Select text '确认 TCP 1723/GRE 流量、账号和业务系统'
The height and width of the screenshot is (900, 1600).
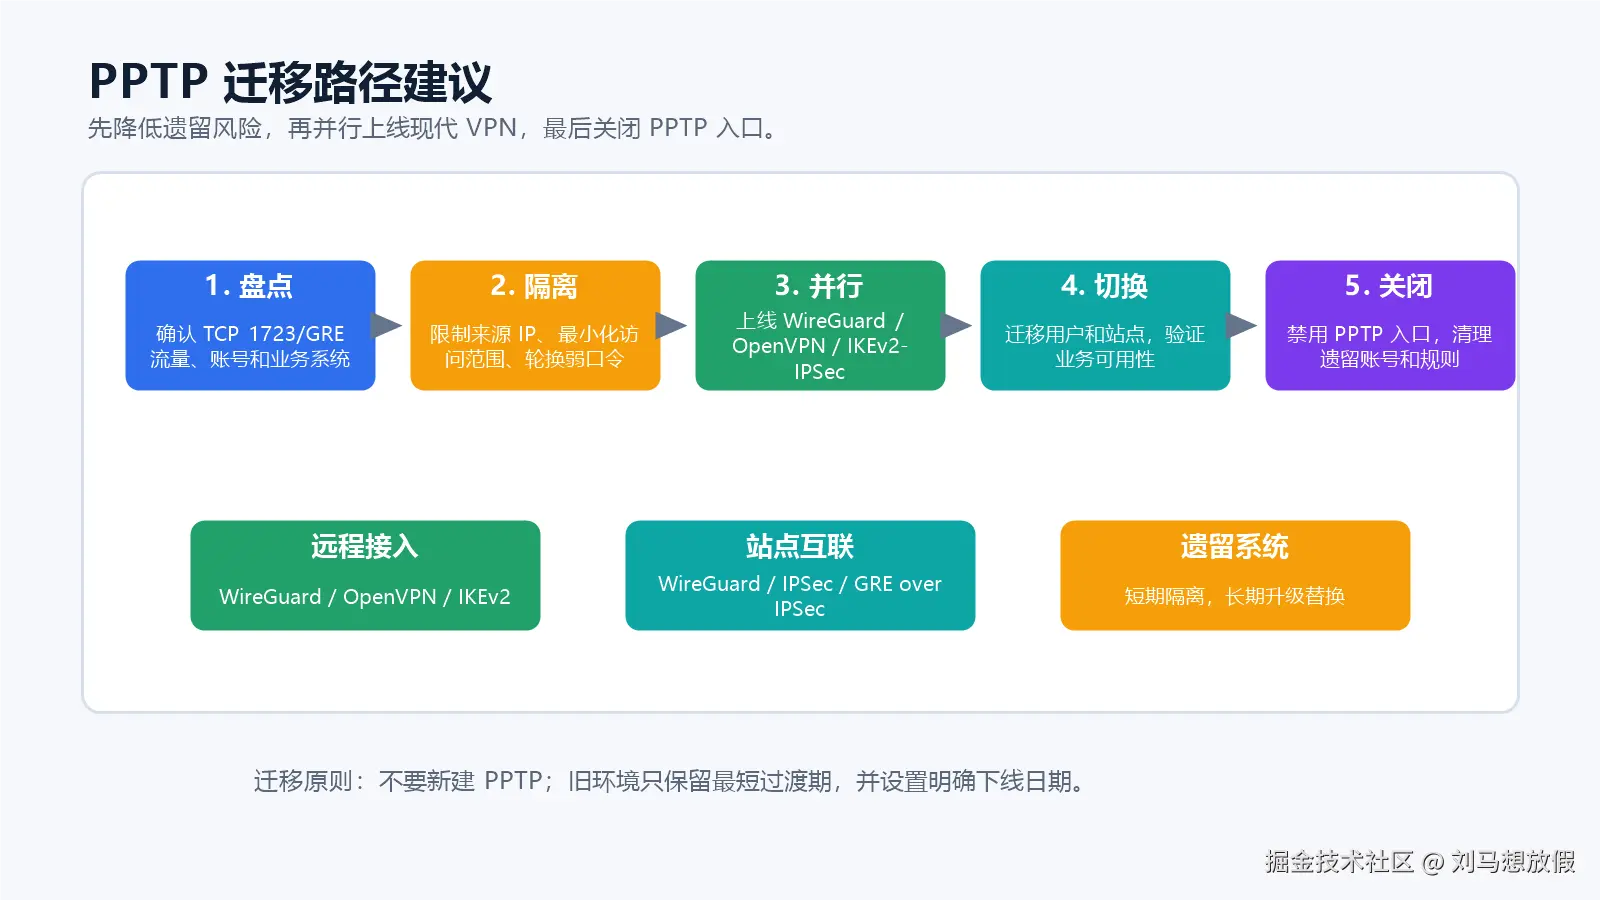250,346
